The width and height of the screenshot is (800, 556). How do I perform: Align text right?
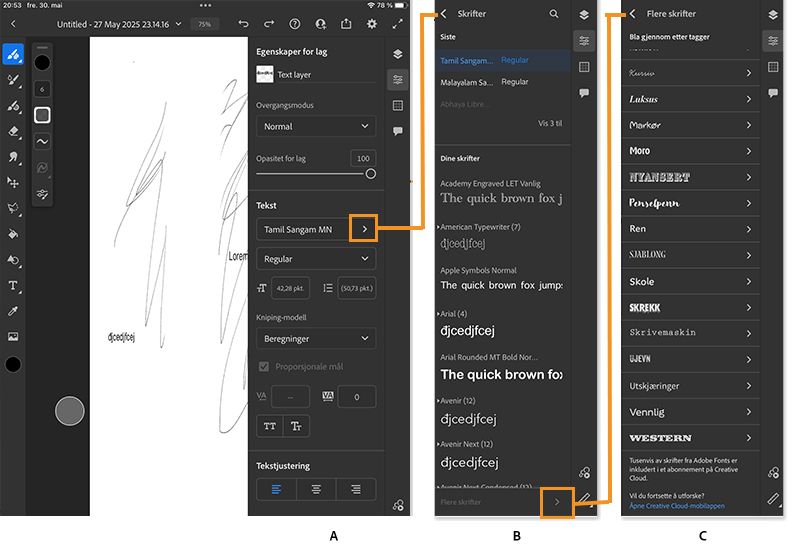pyautogui.click(x=356, y=490)
